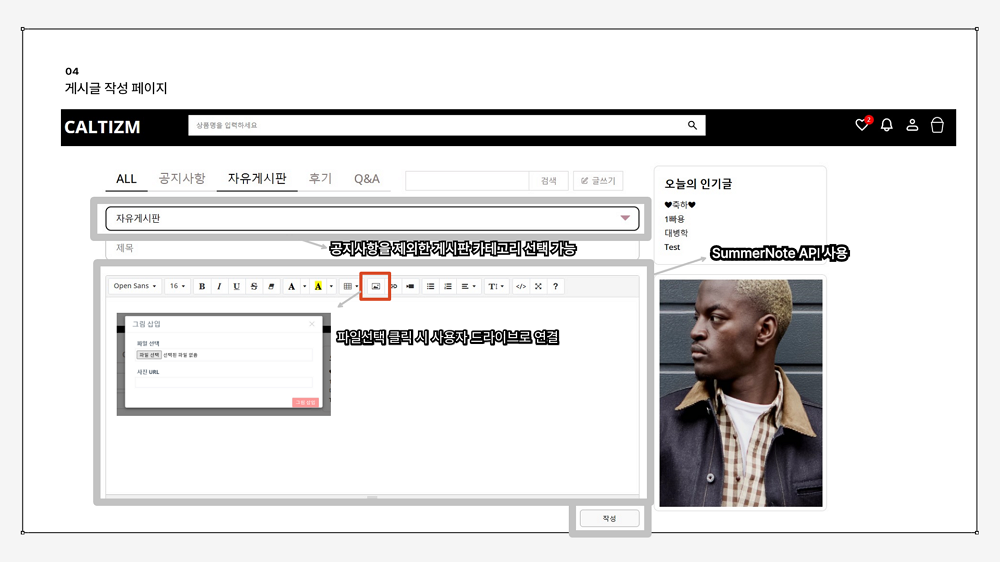This screenshot has width=1000, height=562.
Task: Click the 제목 title input field
Action: [x=372, y=248]
